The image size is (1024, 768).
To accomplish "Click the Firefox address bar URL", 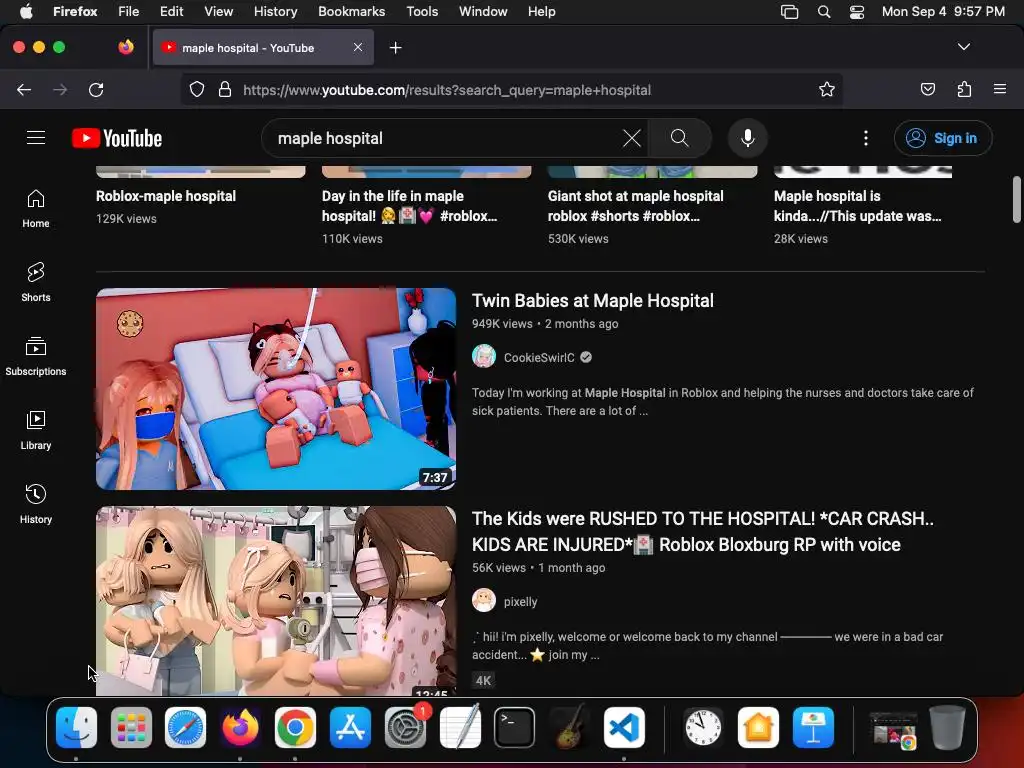I will click(x=447, y=90).
